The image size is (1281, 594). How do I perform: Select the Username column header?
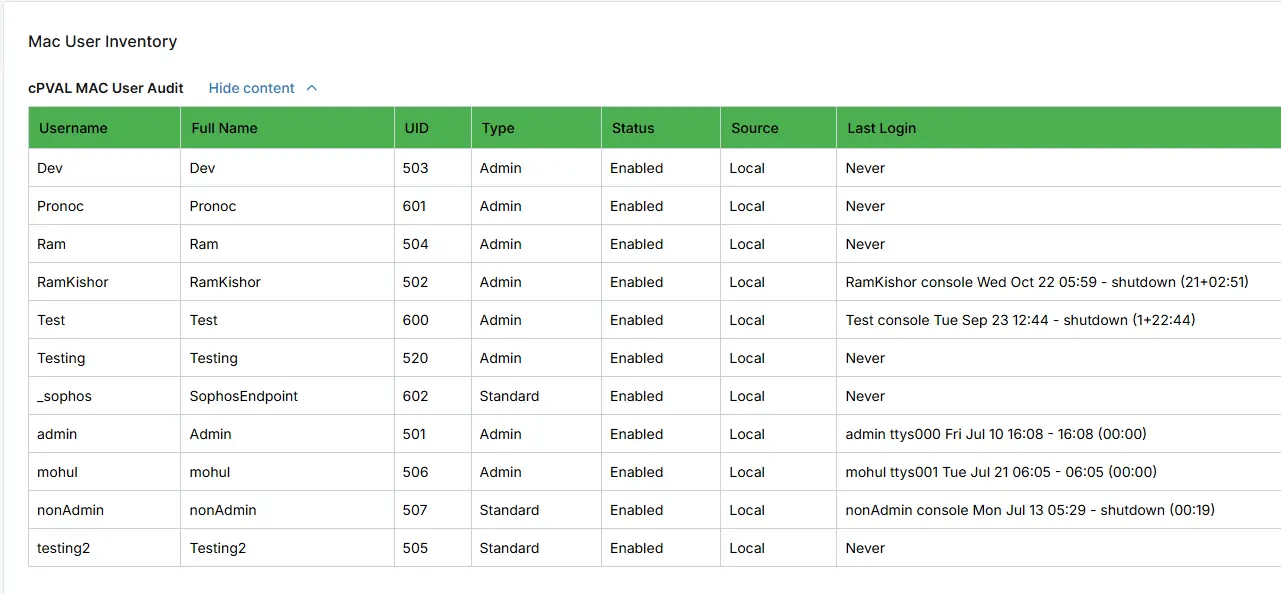(104, 128)
